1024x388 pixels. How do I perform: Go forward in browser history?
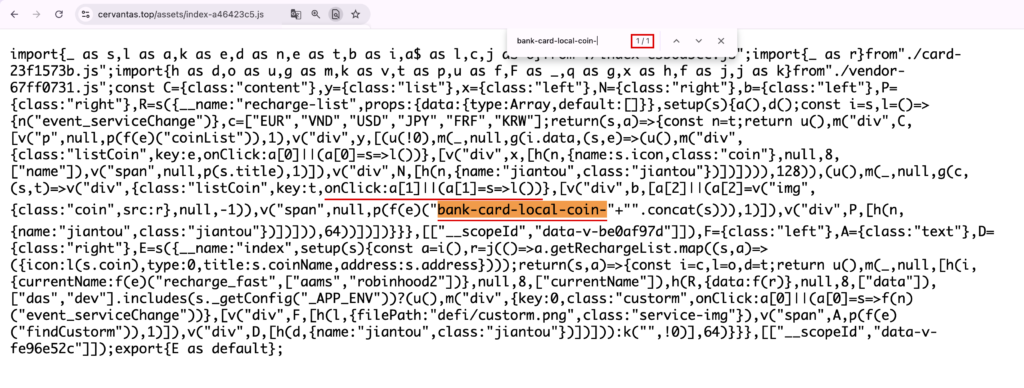tap(37, 14)
